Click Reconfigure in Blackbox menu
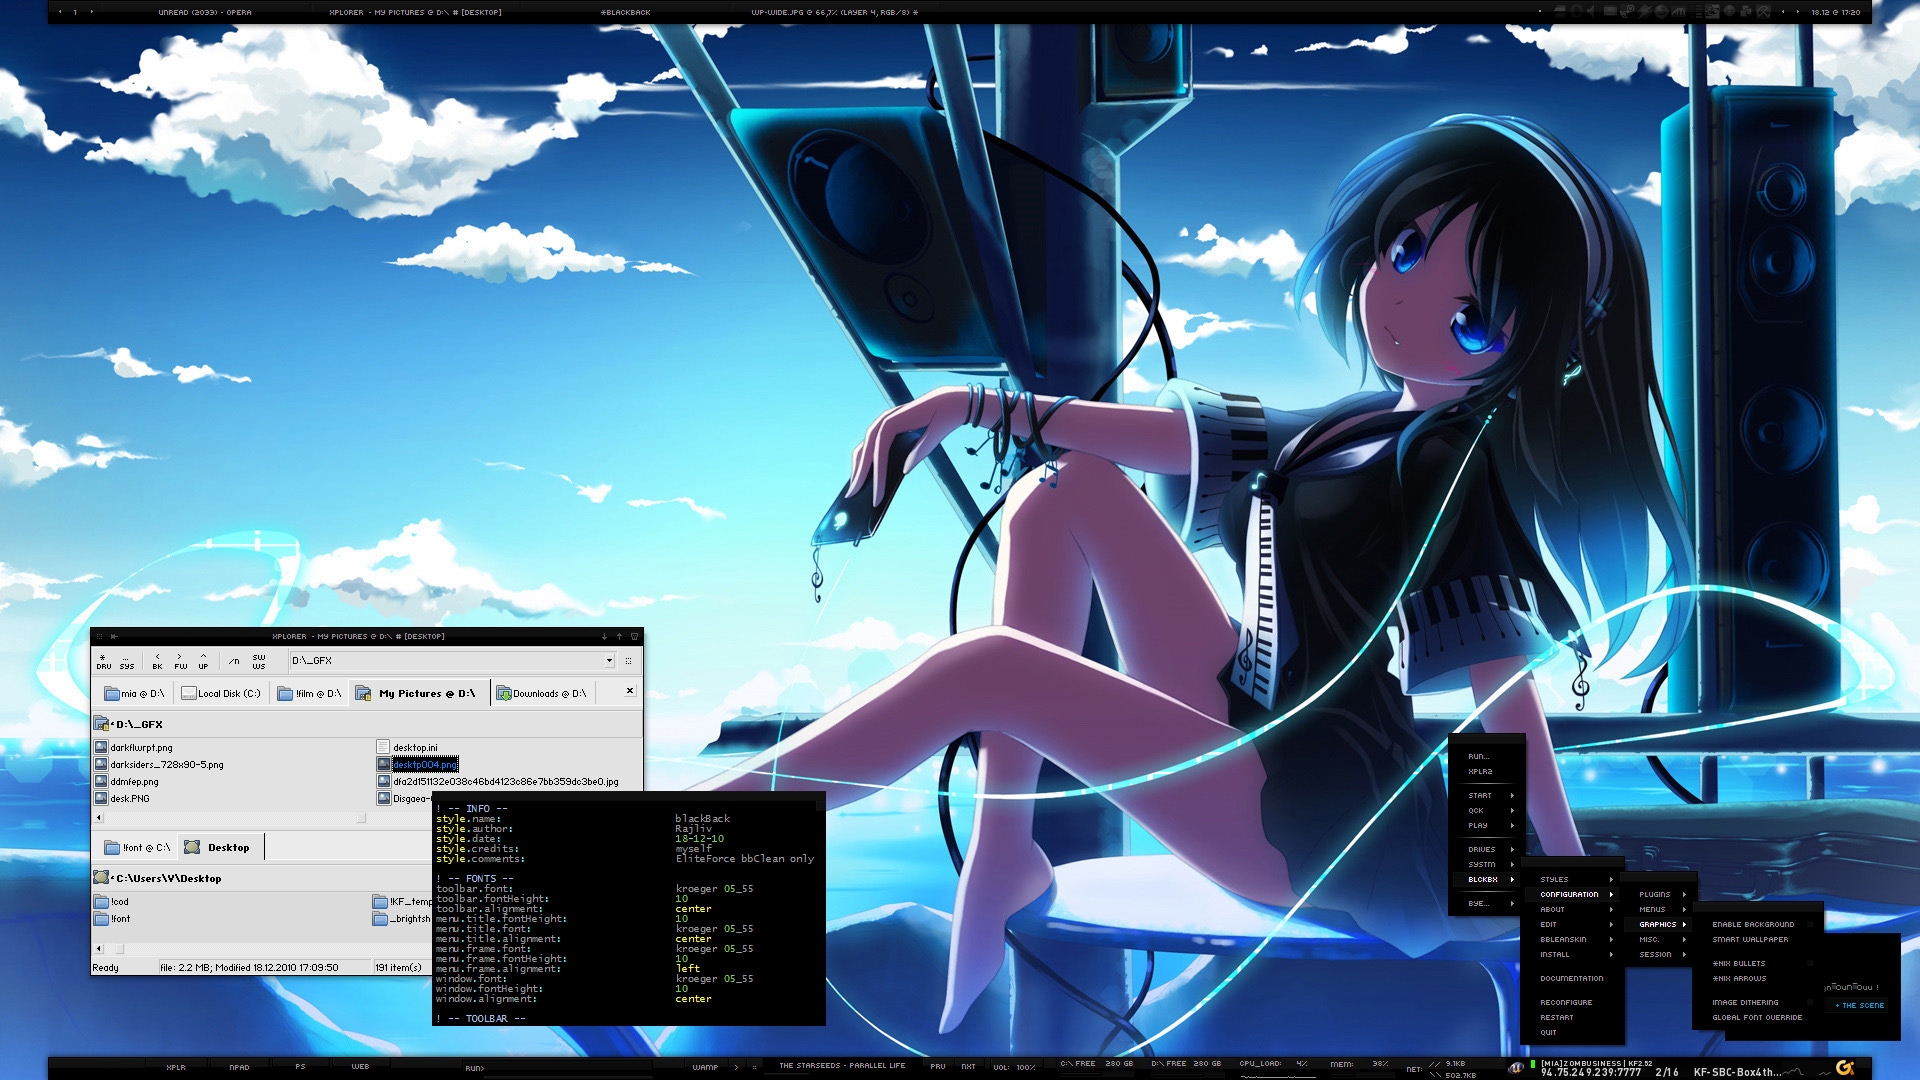The height and width of the screenshot is (1080, 1920). point(1573,1002)
